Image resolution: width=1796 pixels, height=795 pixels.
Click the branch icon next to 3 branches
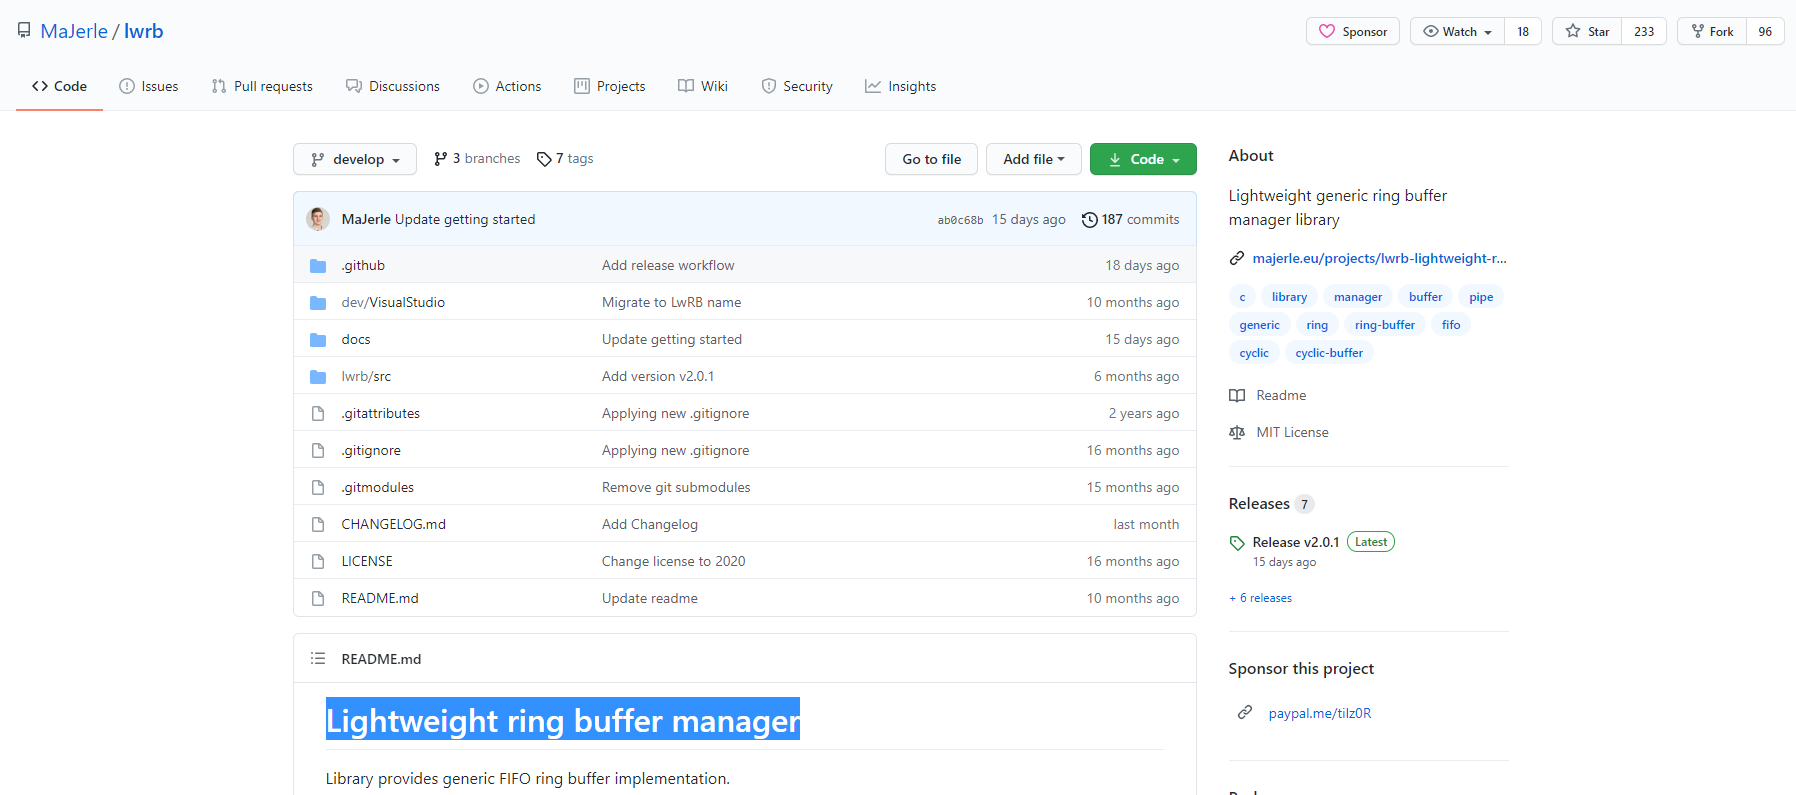coord(440,159)
